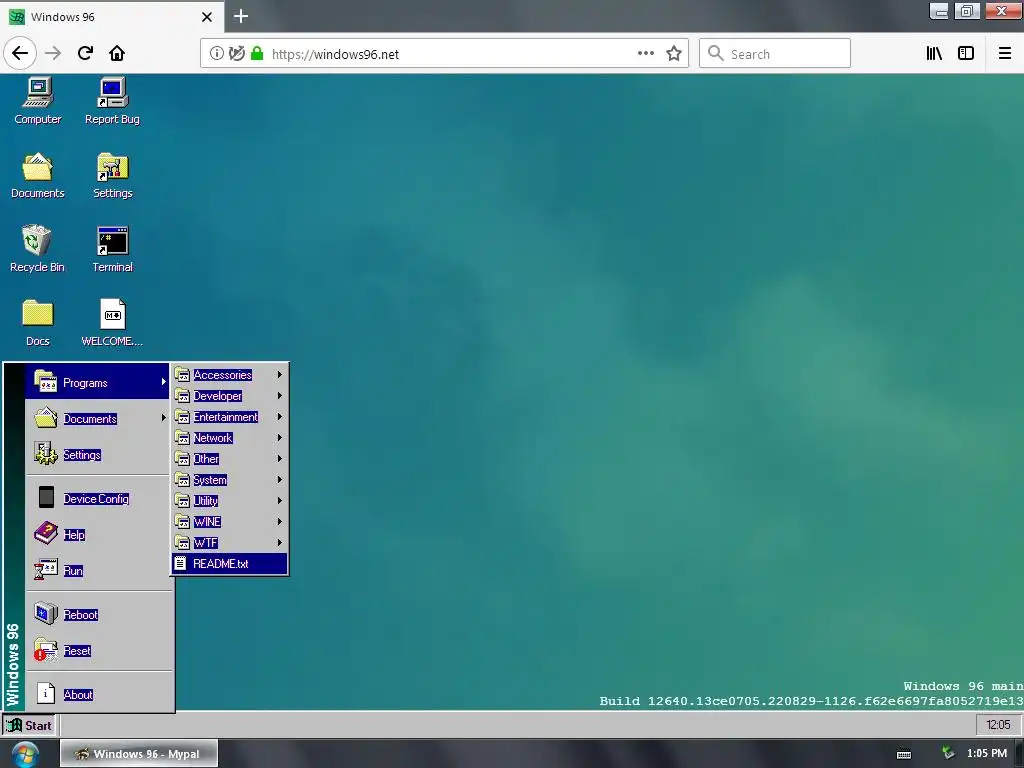Click the Windows 96 taskbar clock 12:05

pyautogui.click(x=997, y=724)
